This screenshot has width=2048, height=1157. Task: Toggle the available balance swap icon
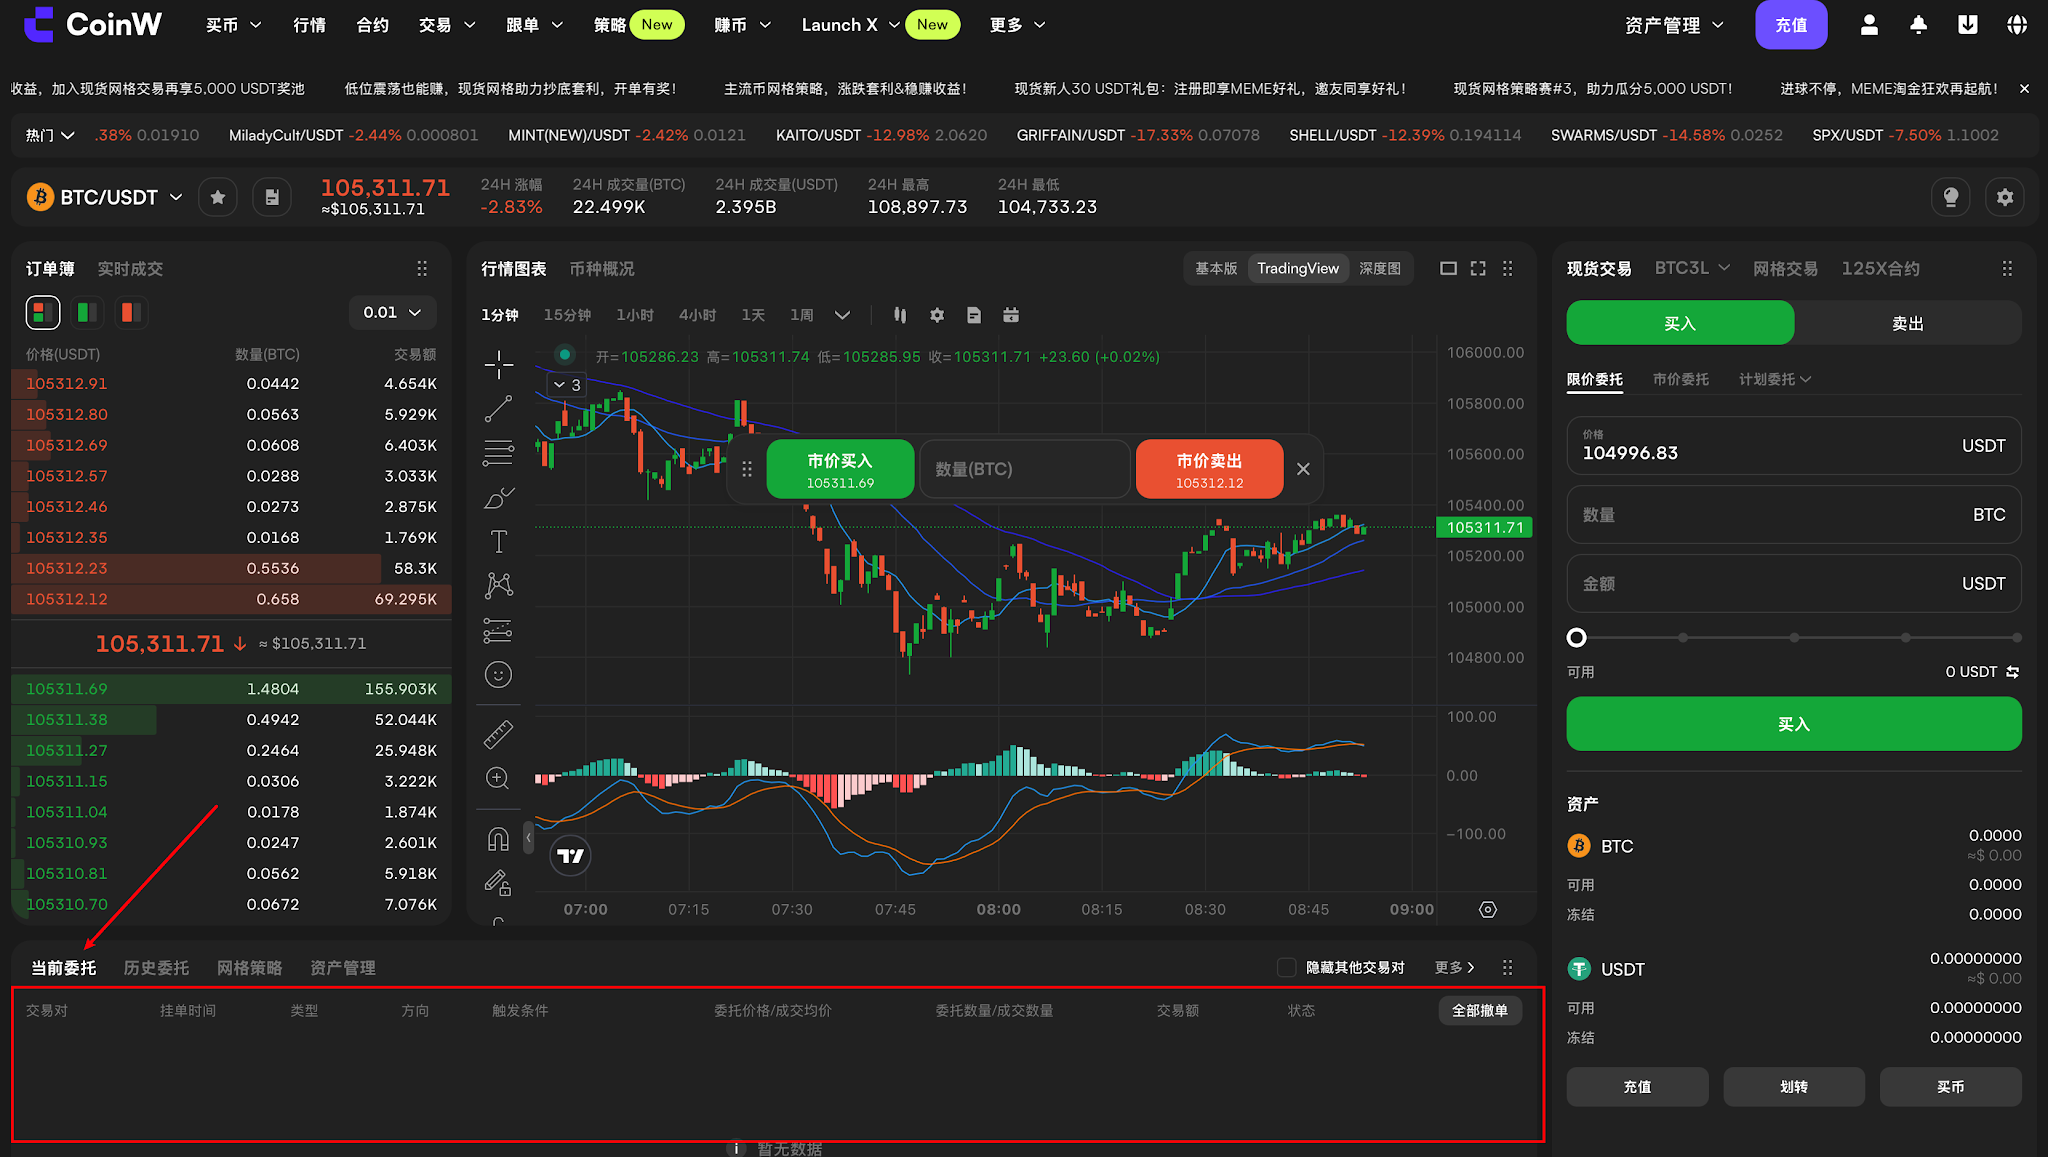(2013, 672)
